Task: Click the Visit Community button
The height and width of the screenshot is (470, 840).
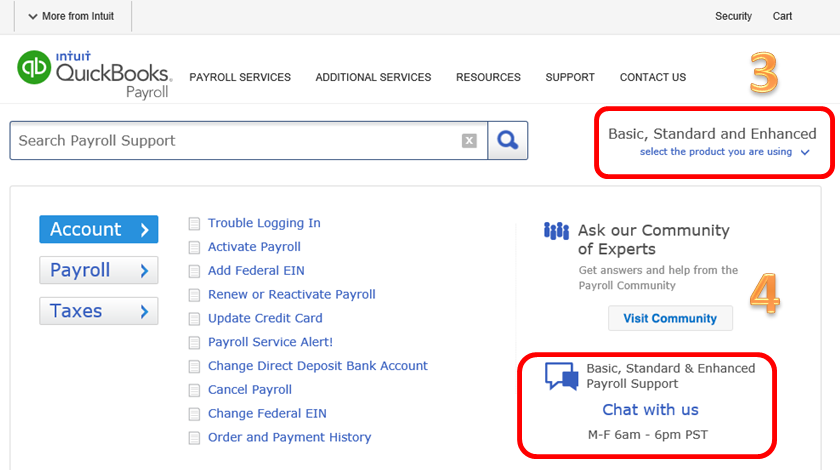Action: (670, 318)
